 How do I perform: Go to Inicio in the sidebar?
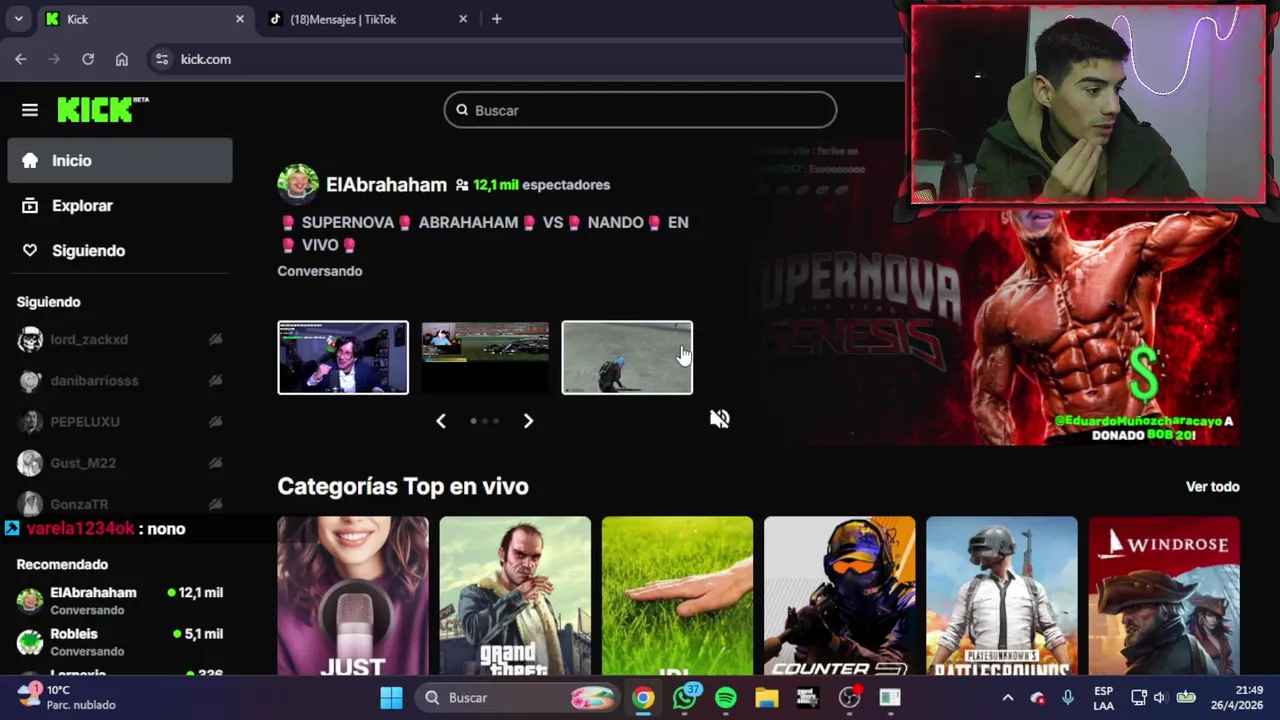point(120,160)
